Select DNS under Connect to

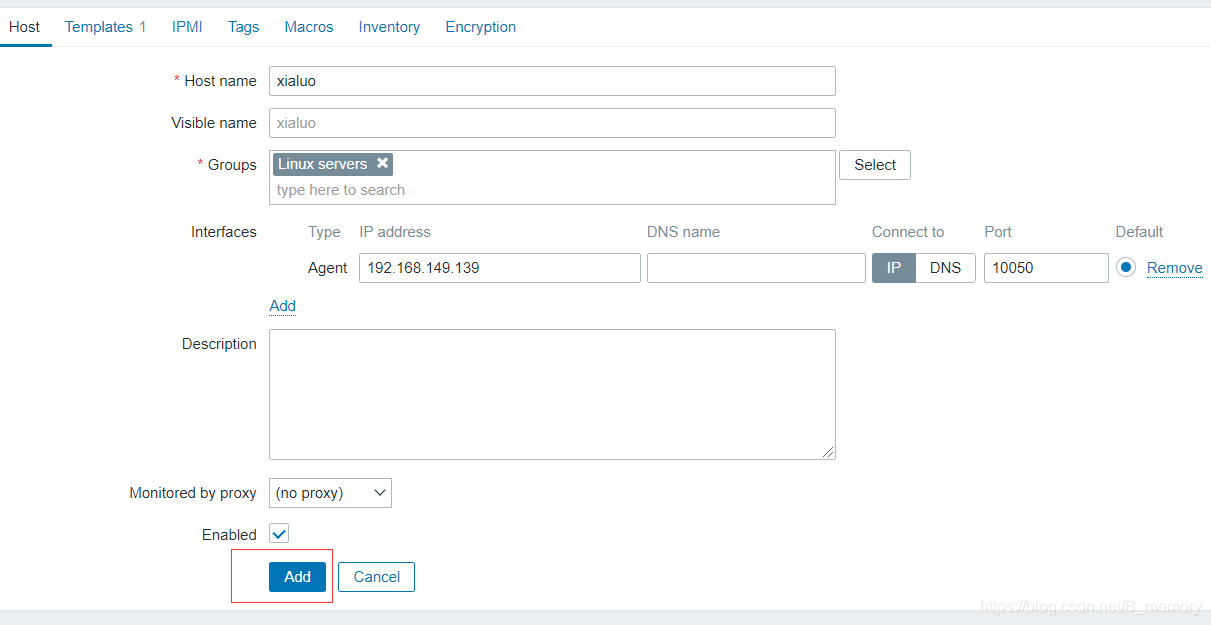pos(945,268)
